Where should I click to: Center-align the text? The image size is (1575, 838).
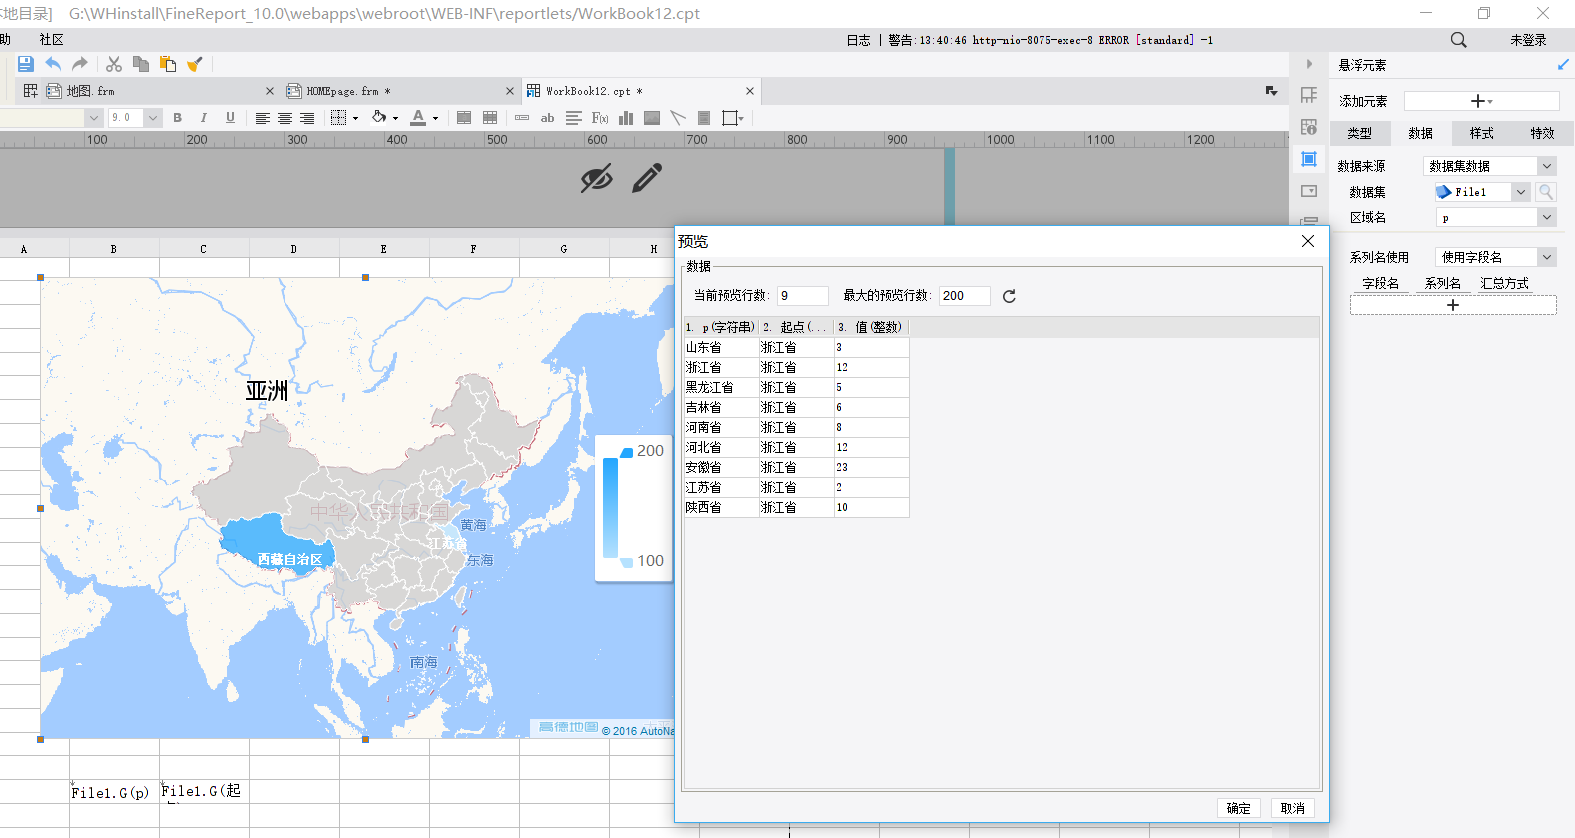[x=285, y=118]
